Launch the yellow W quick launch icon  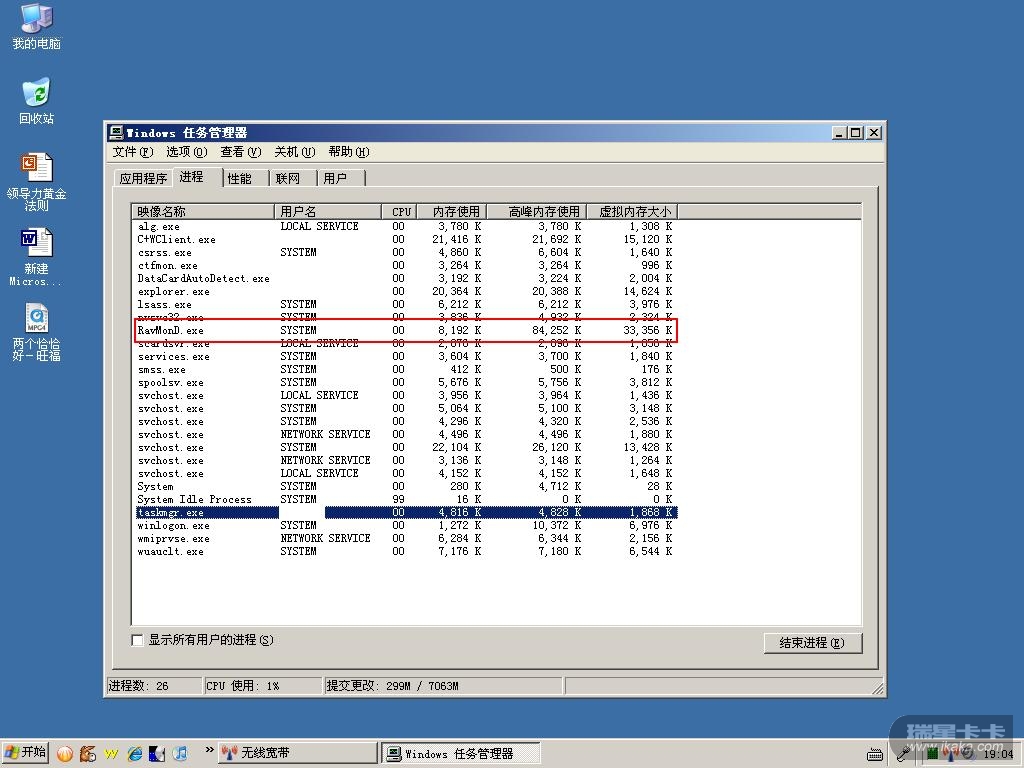pos(111,754)
